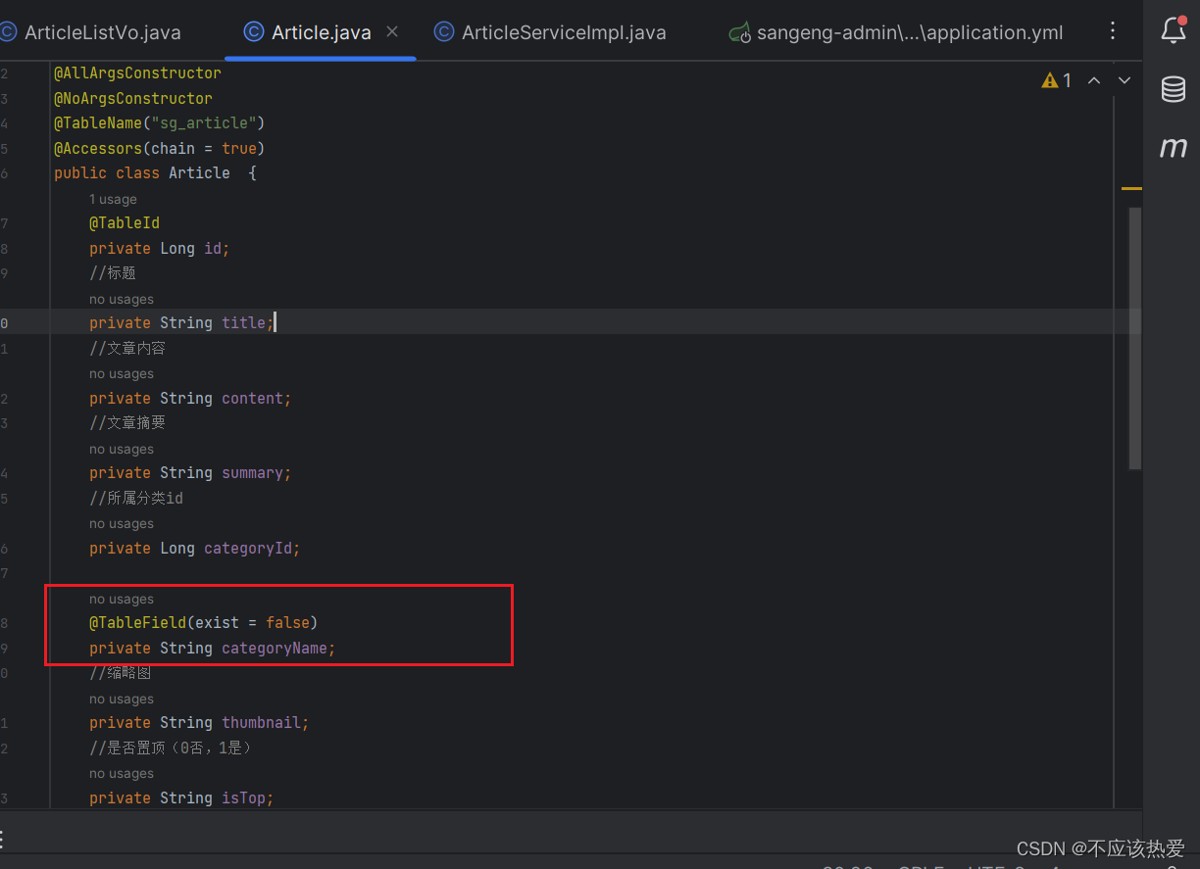Click the Article.java class file icon
The image size is (1200, 869).
[x=254, y=32]
